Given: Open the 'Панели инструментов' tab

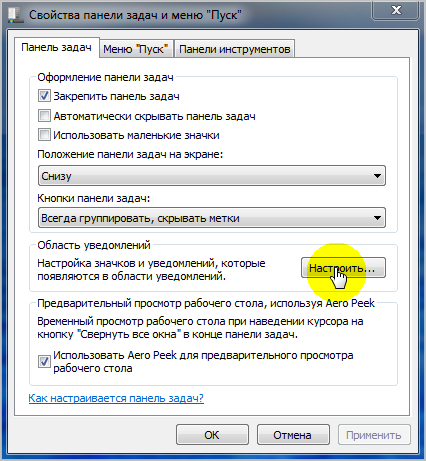Looking at the screenshot, I should click(x=235, y=49).
